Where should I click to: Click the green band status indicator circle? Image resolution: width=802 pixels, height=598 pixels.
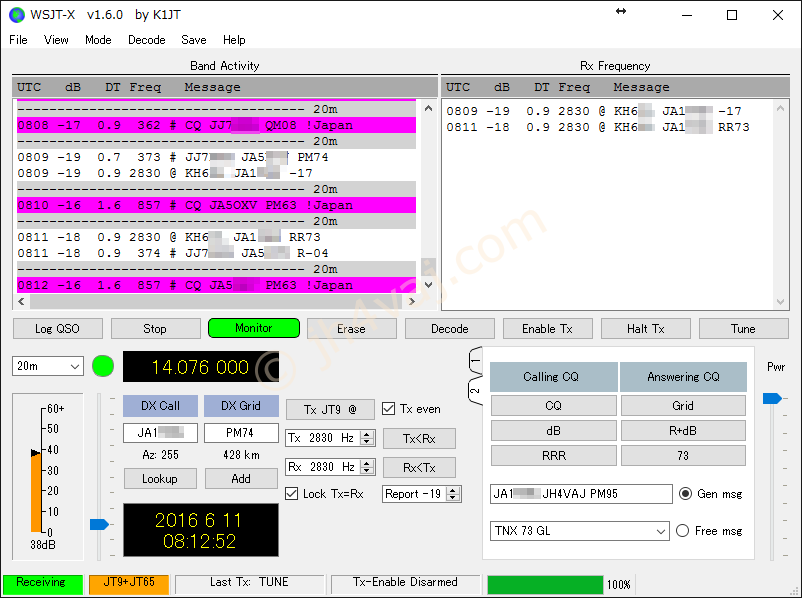(x=103, y=366)
